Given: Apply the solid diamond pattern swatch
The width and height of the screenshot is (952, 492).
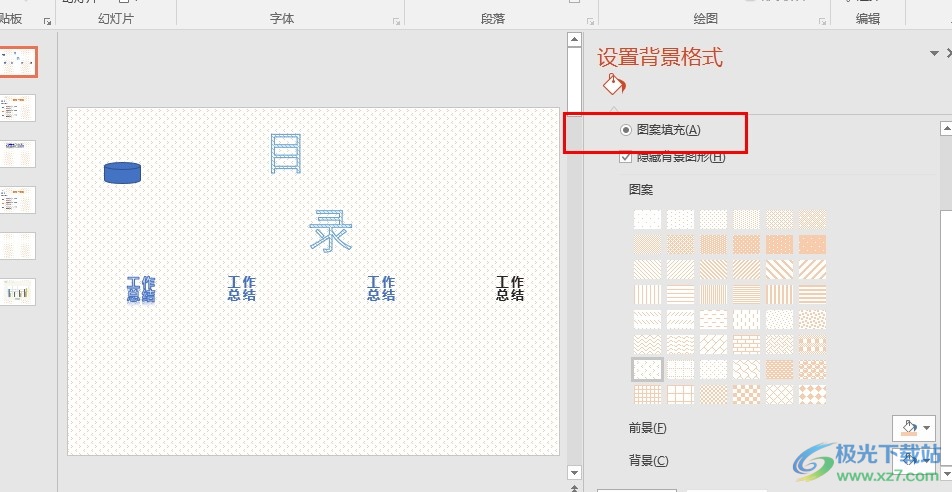Looking at the screenshot, I should point(812,394).
